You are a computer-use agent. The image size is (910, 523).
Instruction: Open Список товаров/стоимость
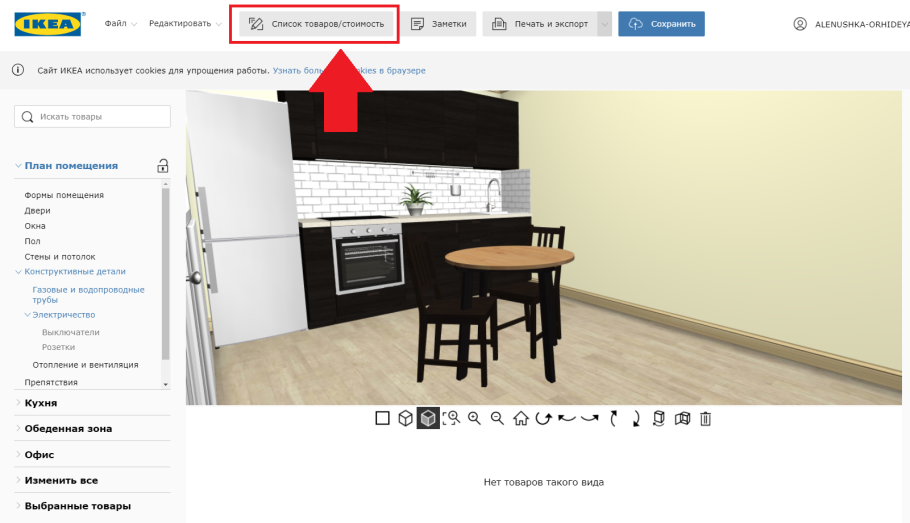coord(316,24)
